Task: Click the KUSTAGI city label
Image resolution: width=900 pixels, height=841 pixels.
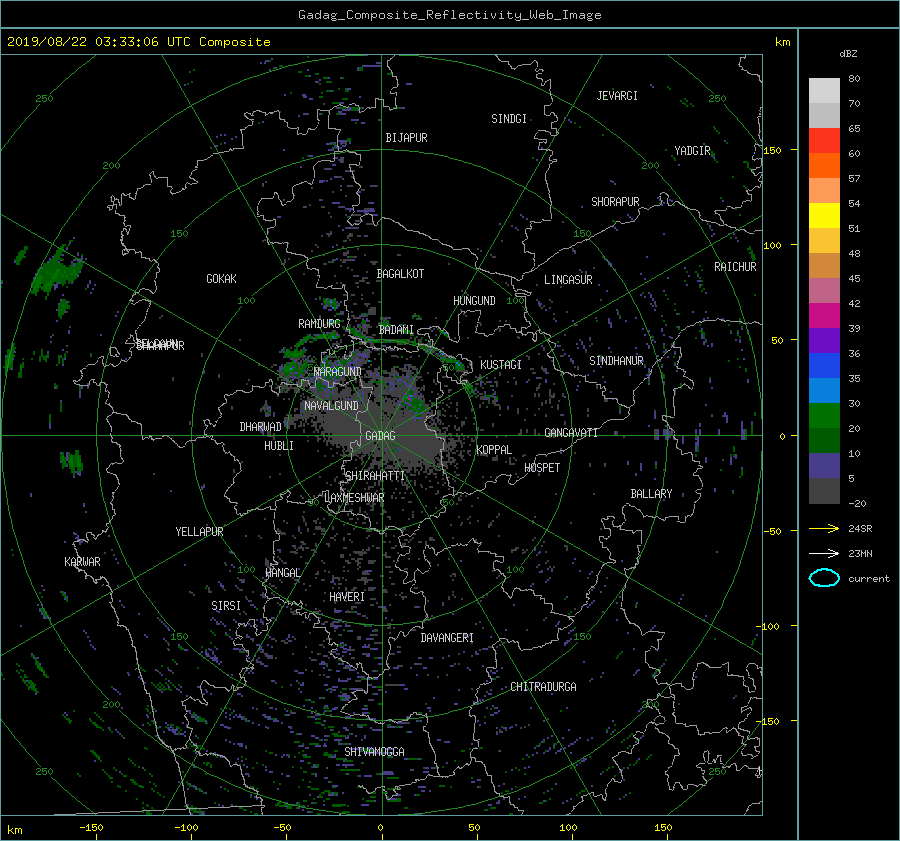Action: pos(501,365)
